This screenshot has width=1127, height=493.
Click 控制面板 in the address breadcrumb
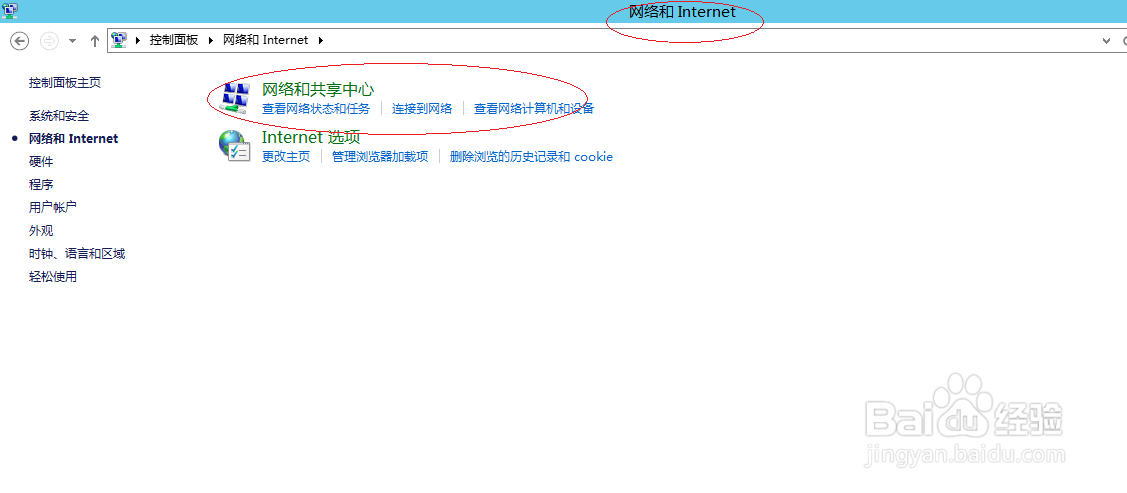(173, 40)
